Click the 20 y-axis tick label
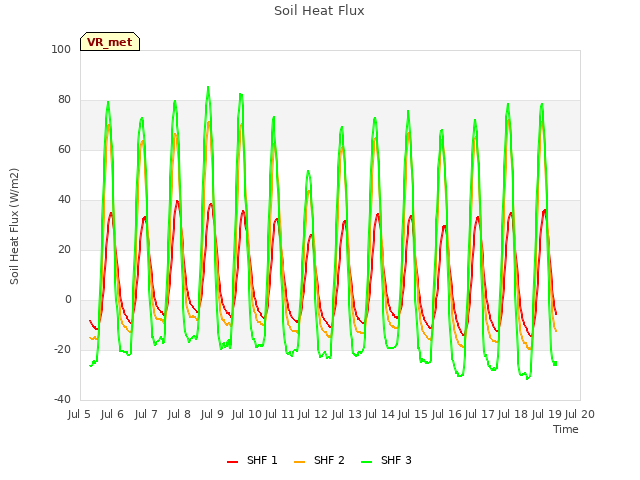The height and width of the screenshot is (480, 640). [64, 249]
